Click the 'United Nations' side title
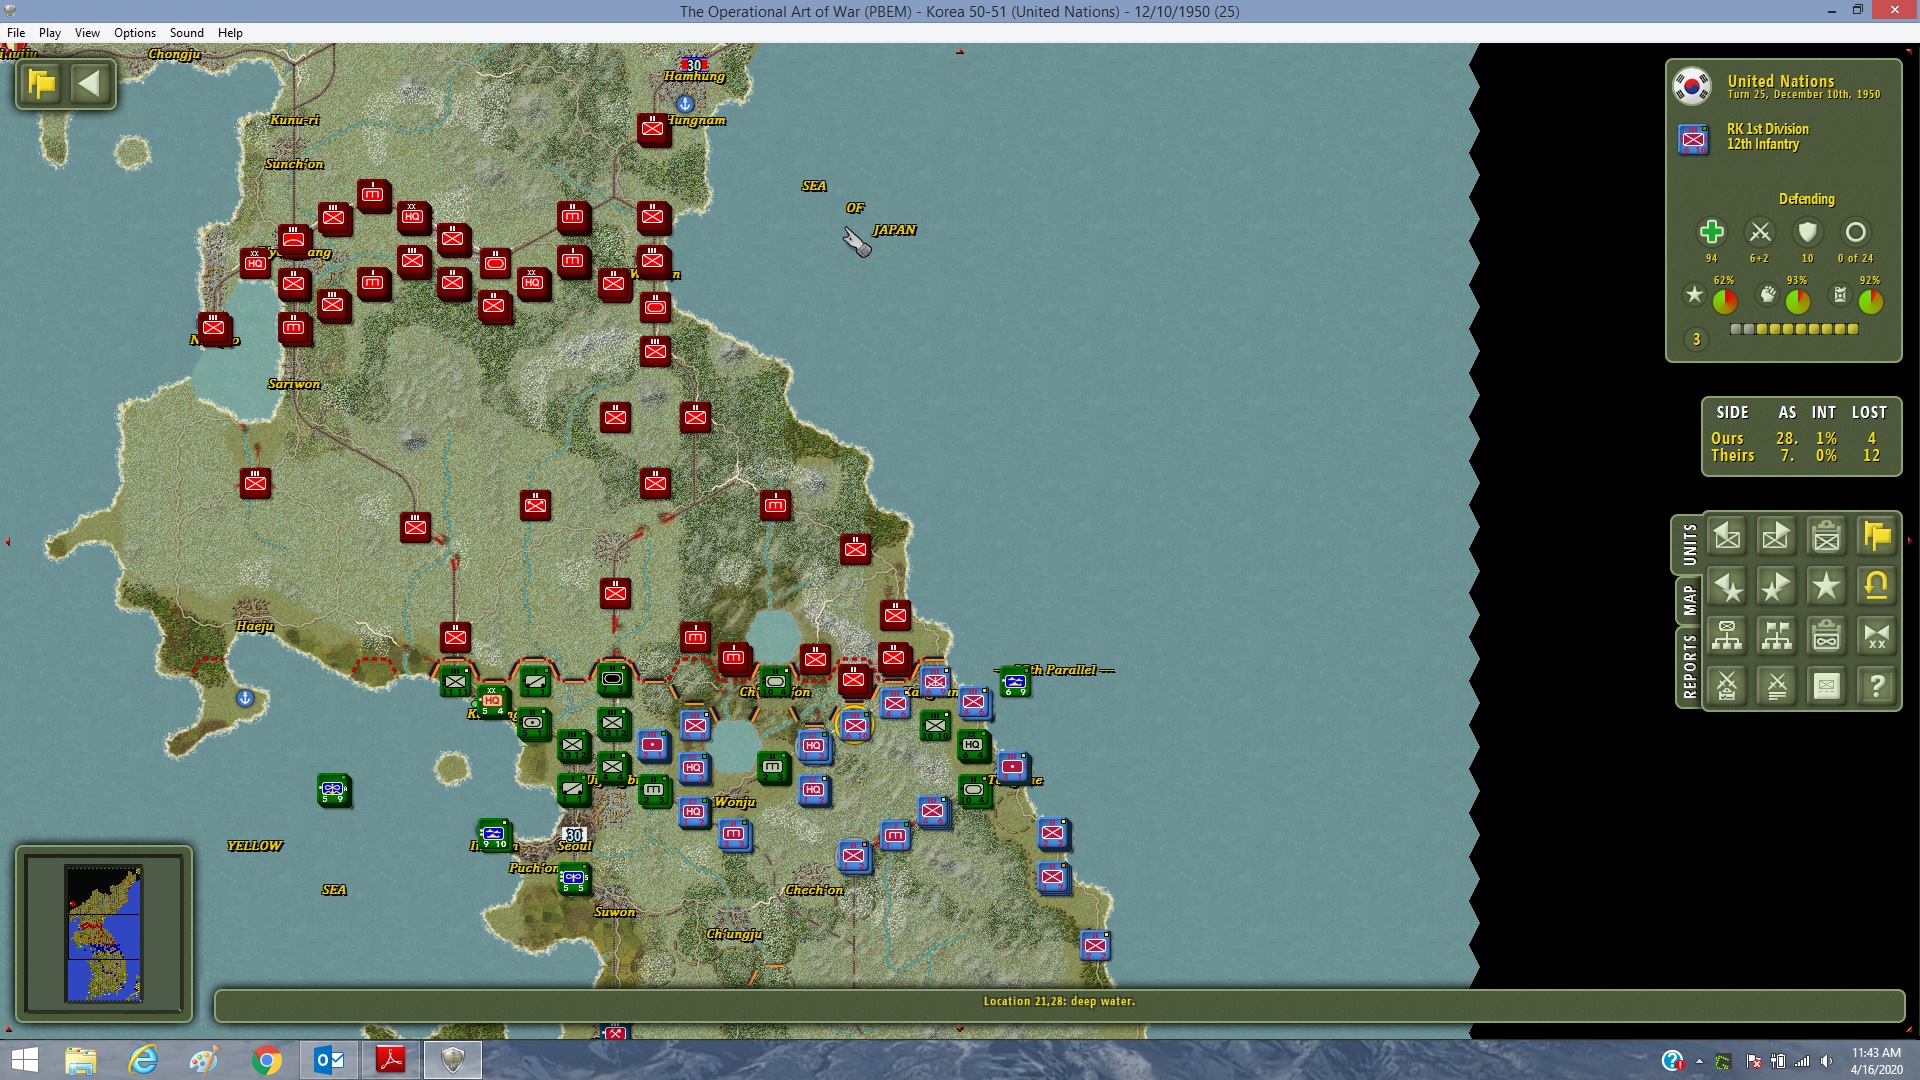1920x1080 pixels. click(x=1780, y=81)
